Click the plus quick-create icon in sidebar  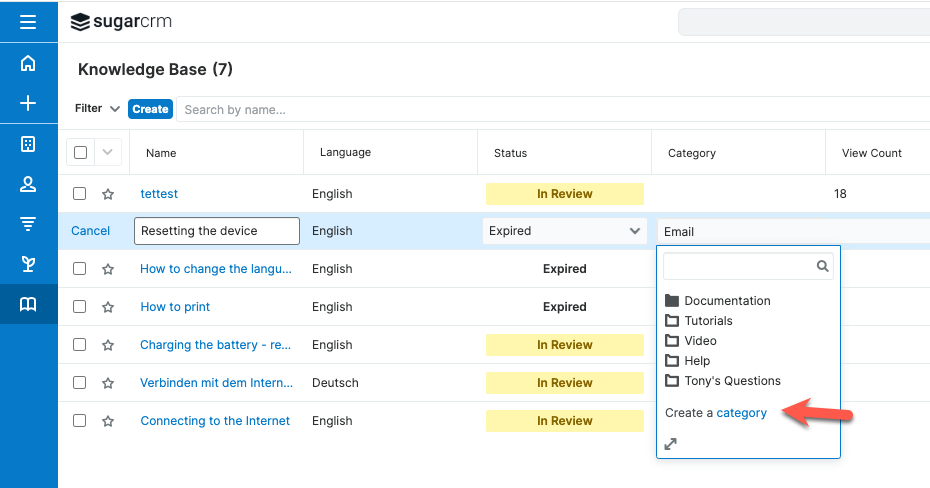click(x=28, y=103)
